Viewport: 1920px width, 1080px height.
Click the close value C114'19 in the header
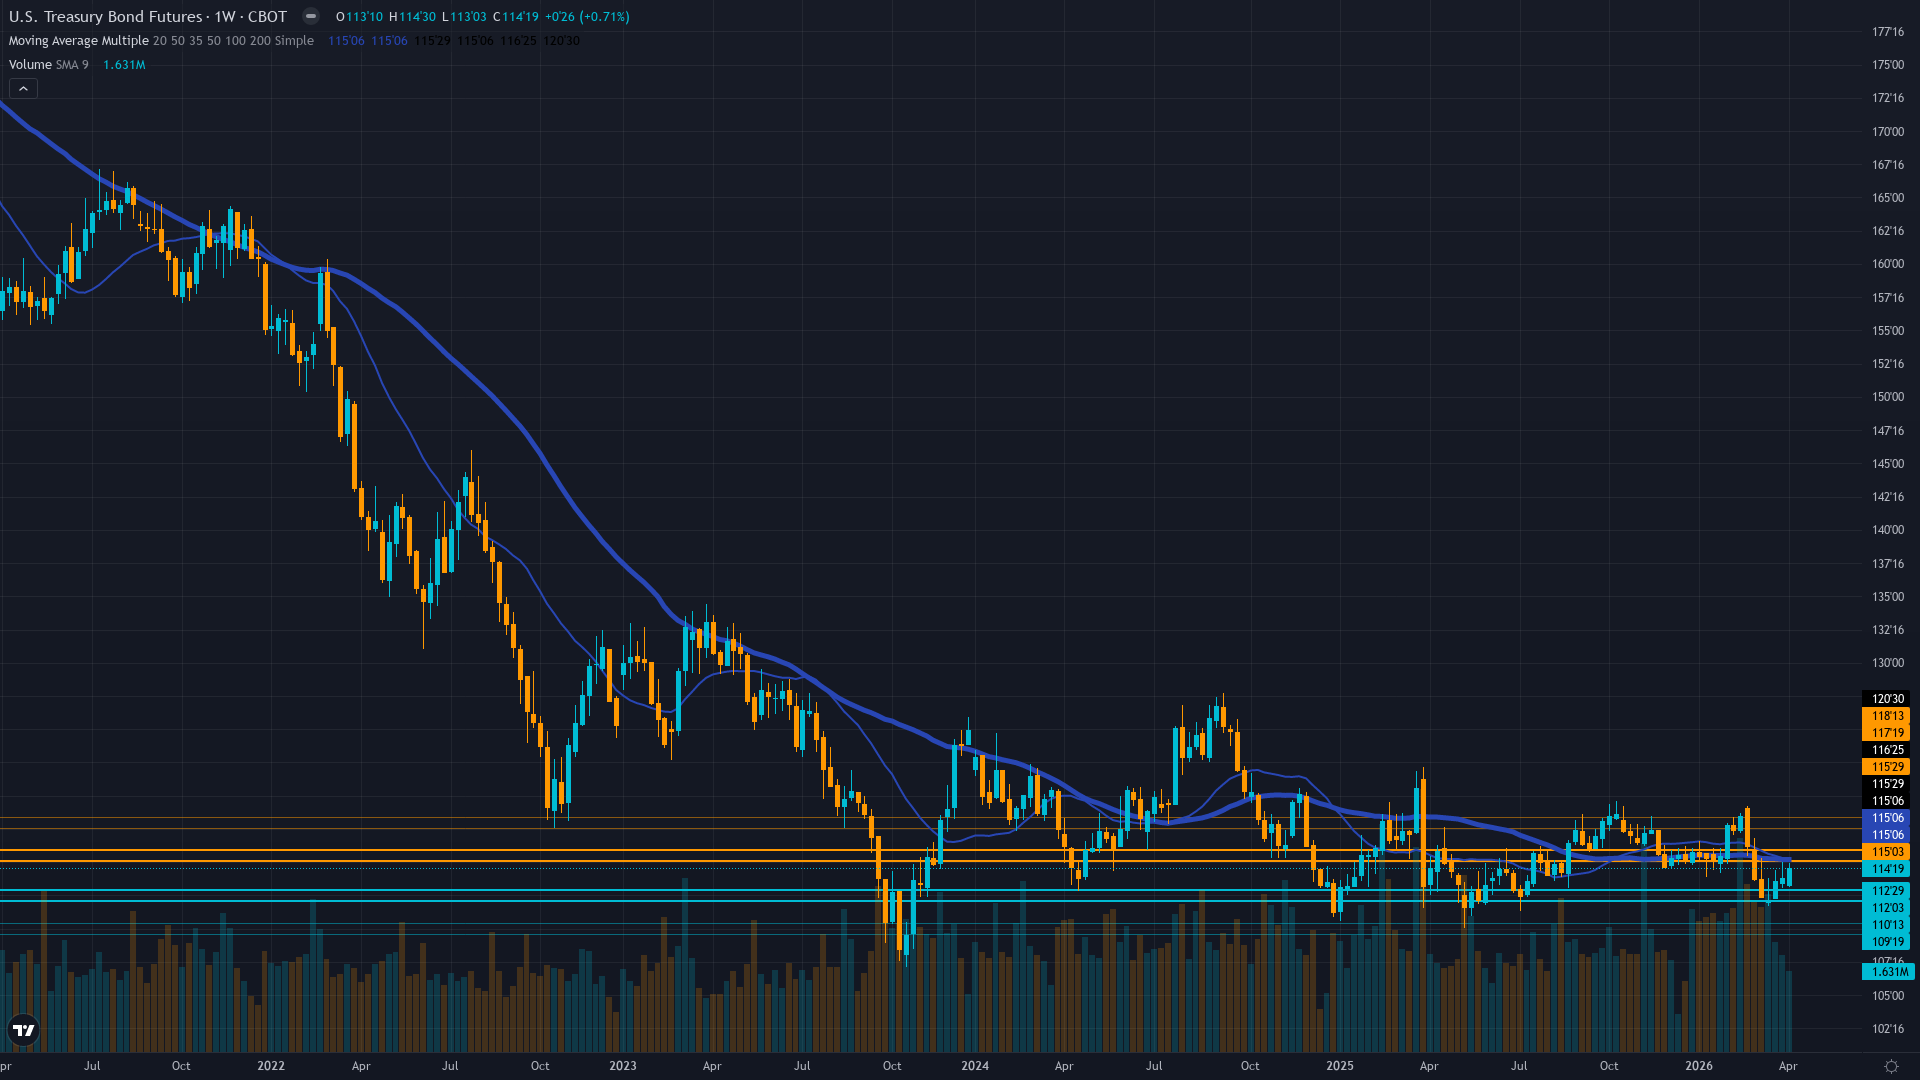(516, 17)
